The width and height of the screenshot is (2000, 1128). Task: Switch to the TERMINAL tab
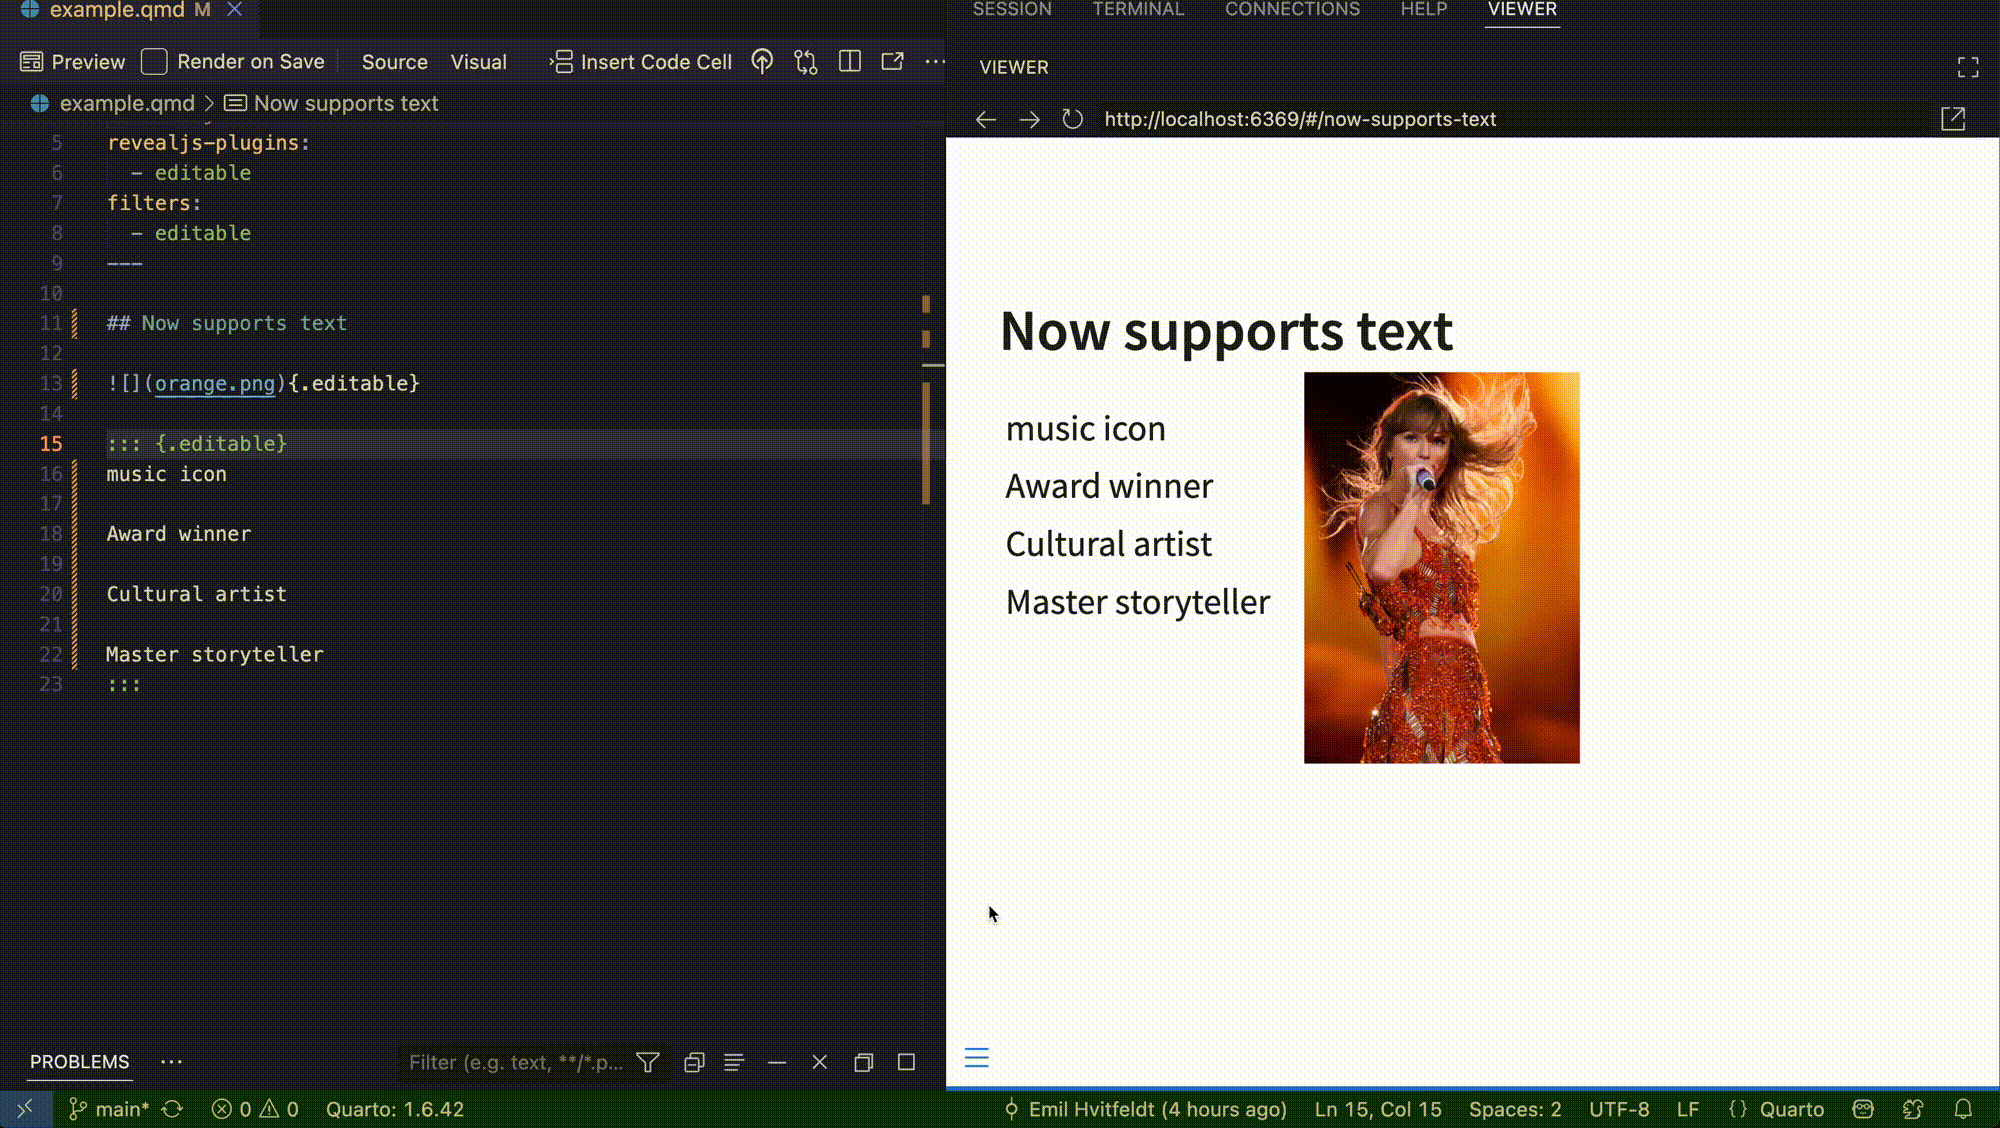1137,10
